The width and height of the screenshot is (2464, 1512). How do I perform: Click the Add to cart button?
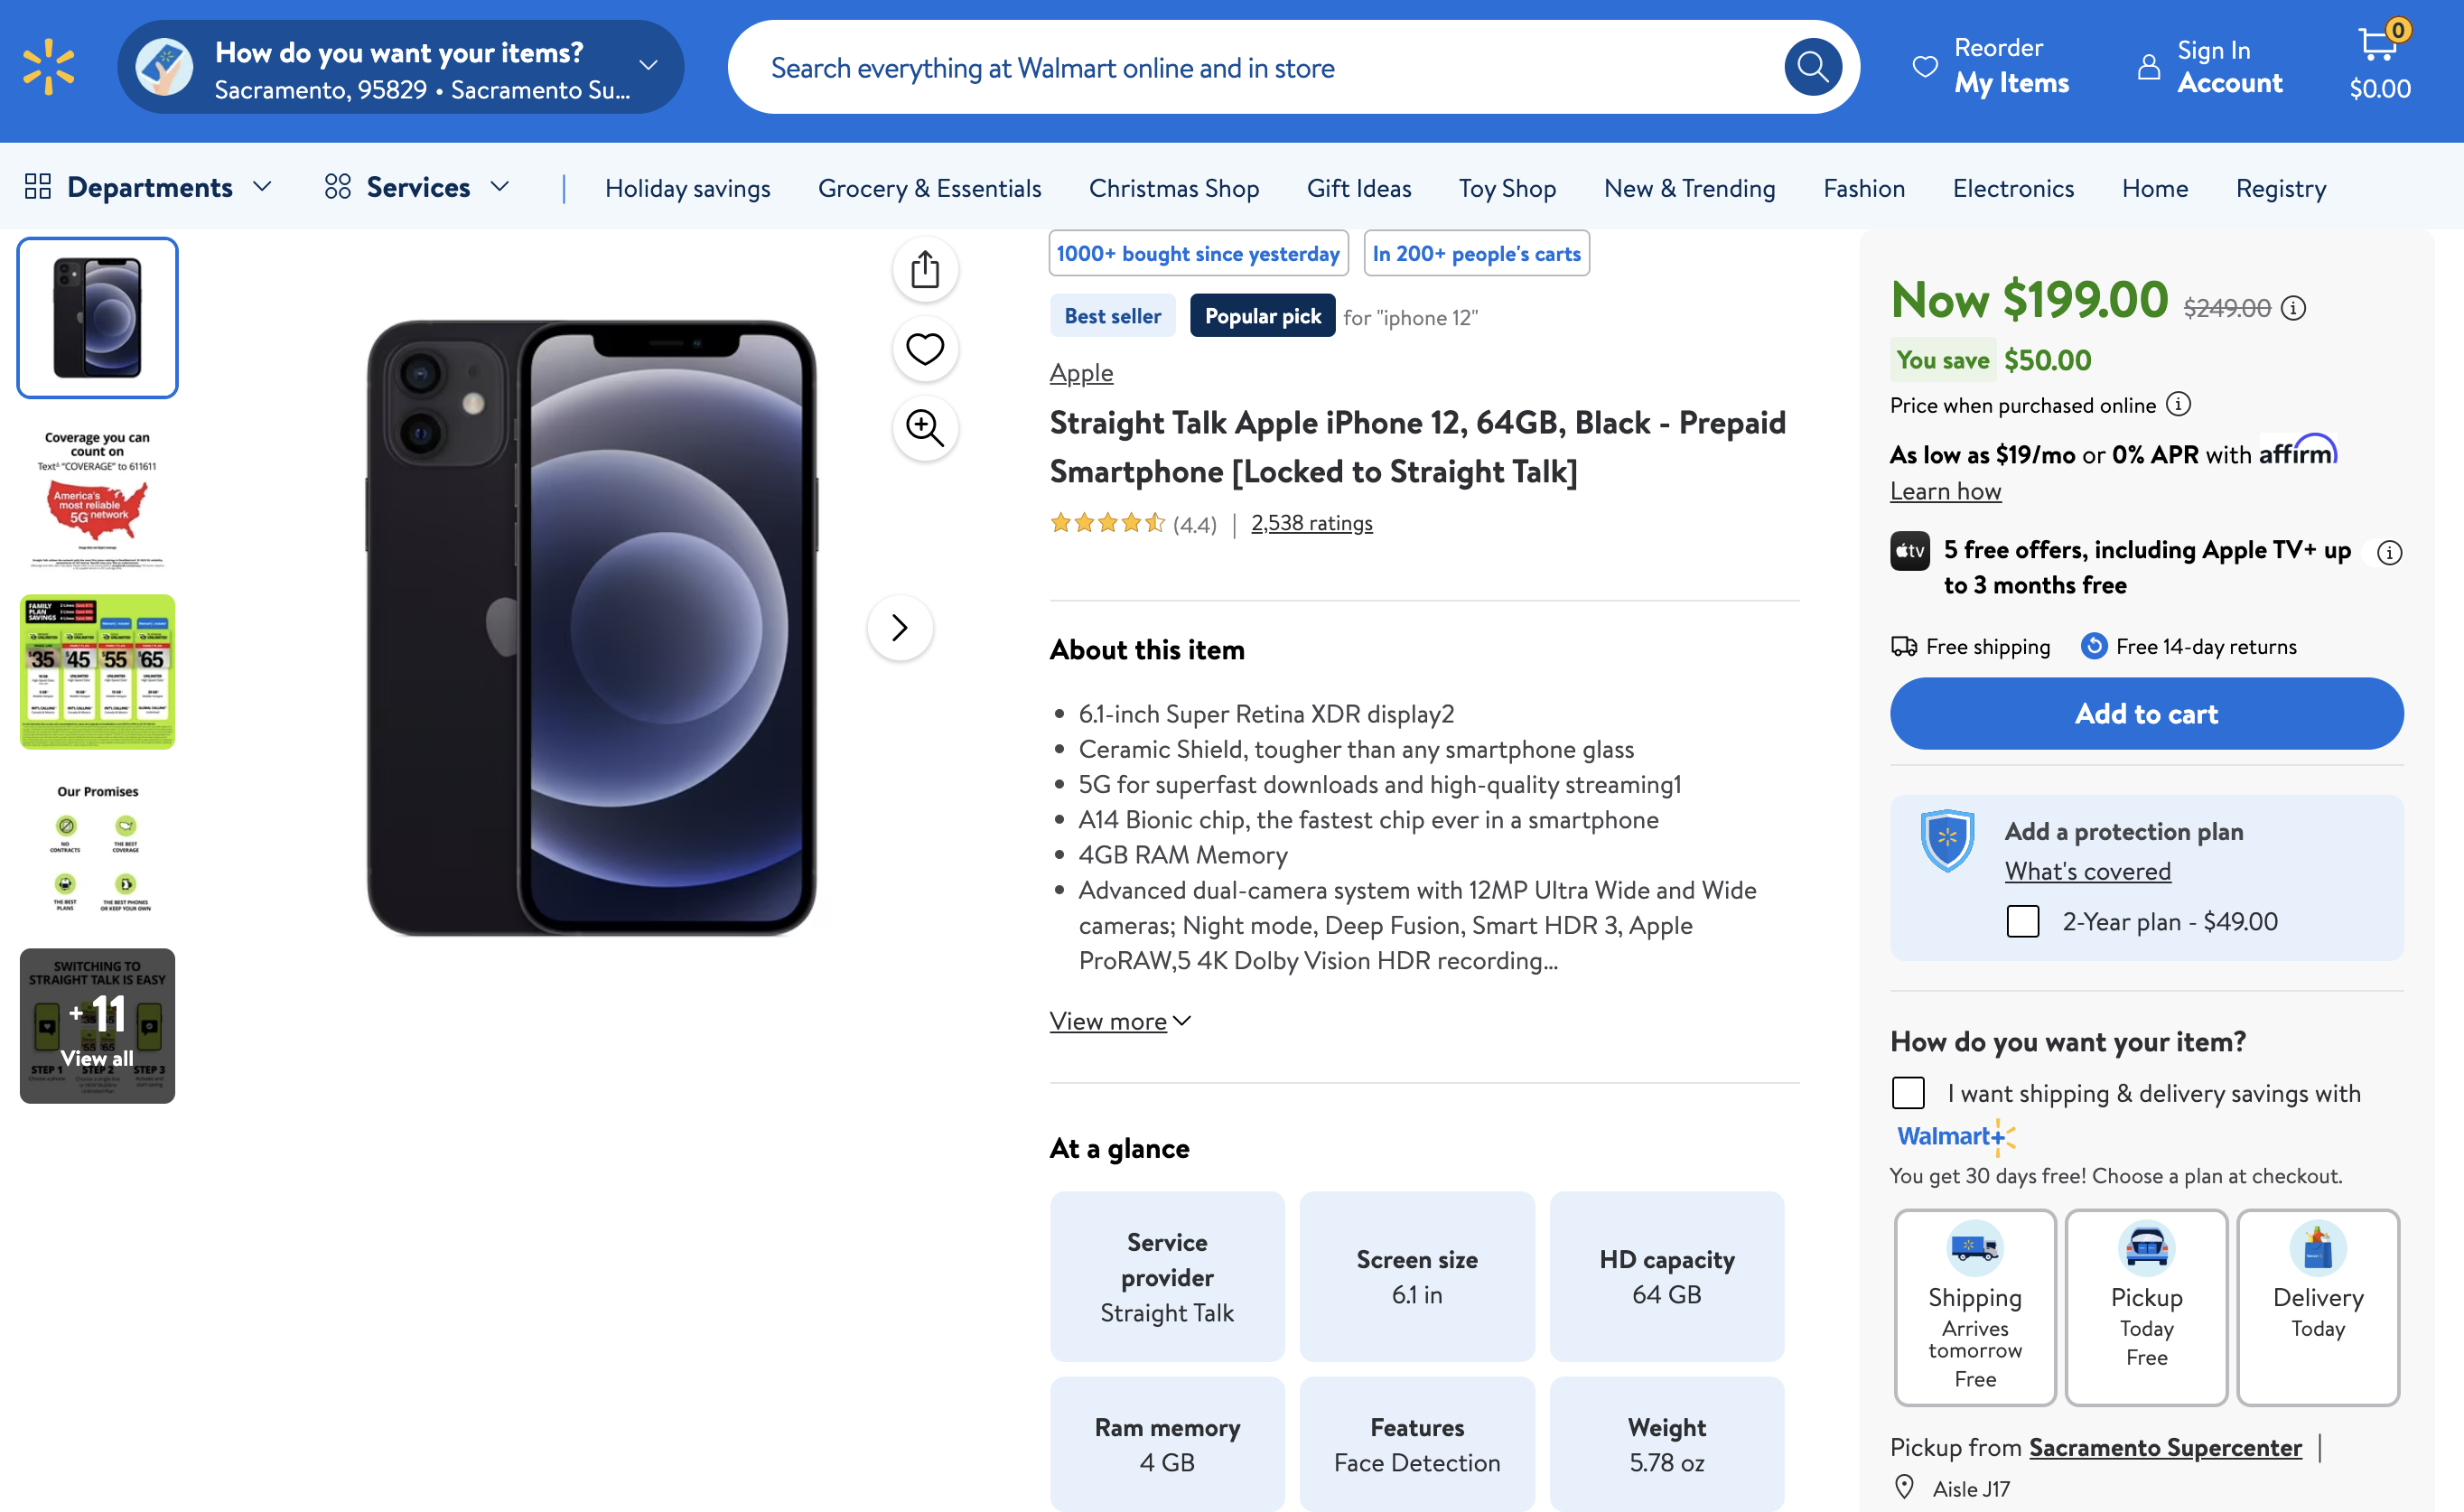tap(2146, 713)
